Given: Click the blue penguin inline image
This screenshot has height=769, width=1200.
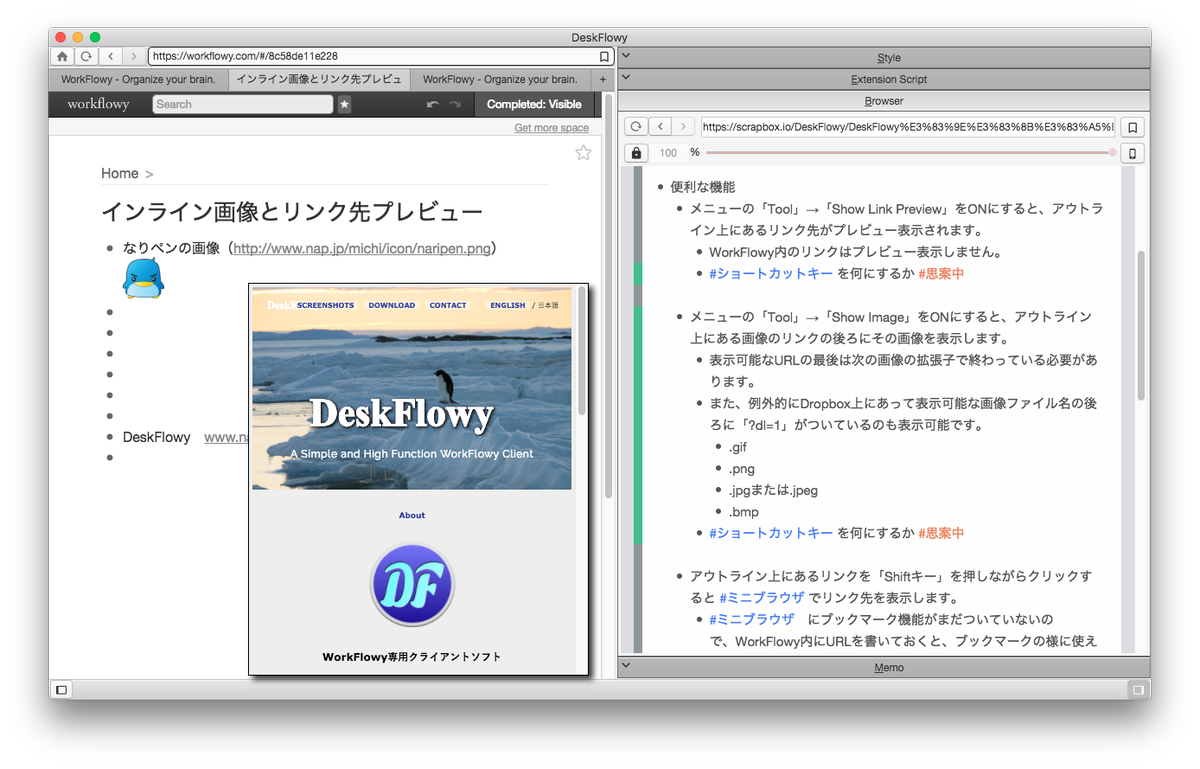Looking at the screenshot, I should click(x=143, y=277).
